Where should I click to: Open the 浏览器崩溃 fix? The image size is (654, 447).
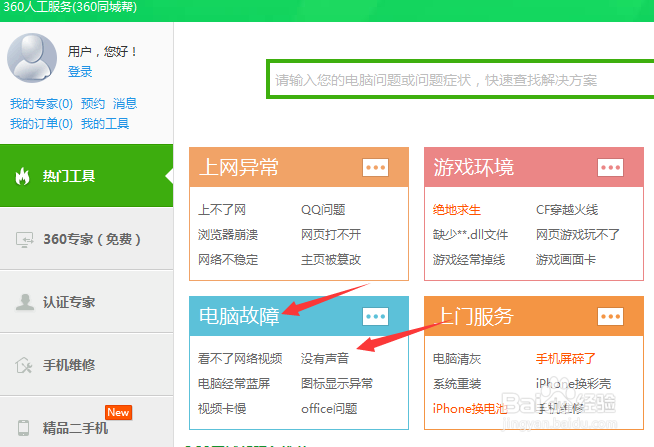click(x=228, y=234)
